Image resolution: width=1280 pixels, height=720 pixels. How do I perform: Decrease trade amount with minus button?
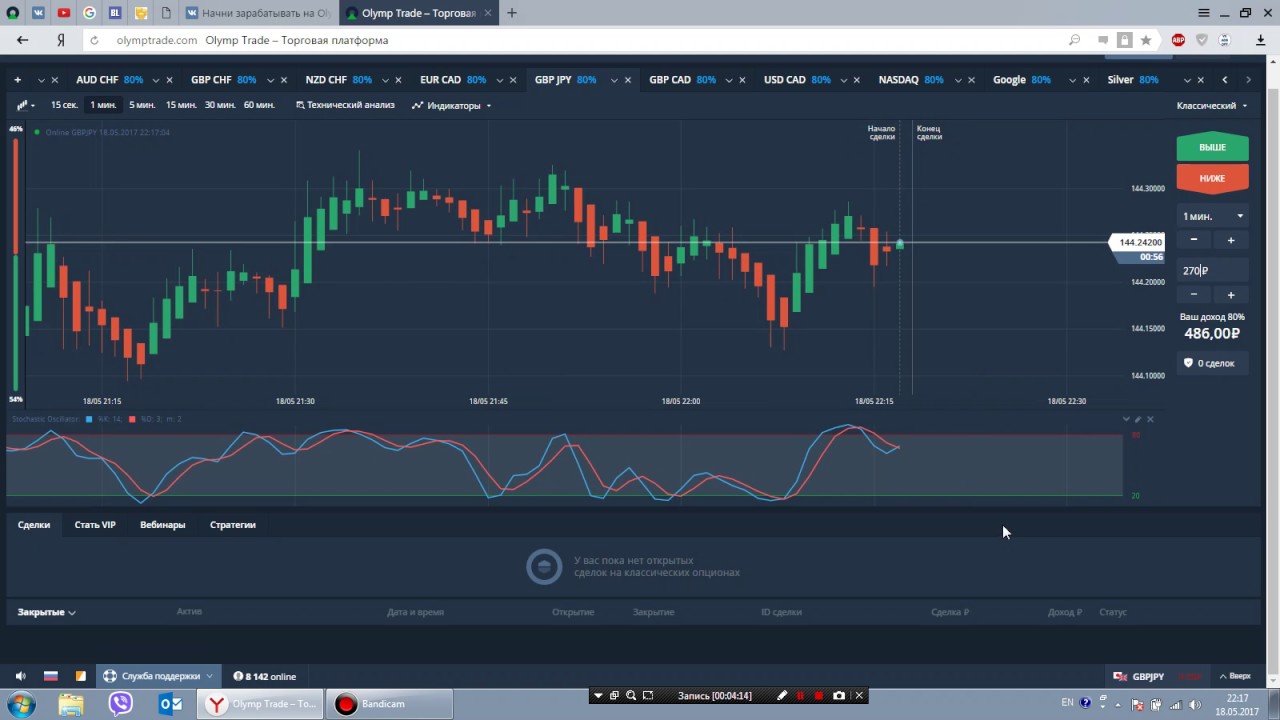pyautogui.click(x=1194, y=295)
